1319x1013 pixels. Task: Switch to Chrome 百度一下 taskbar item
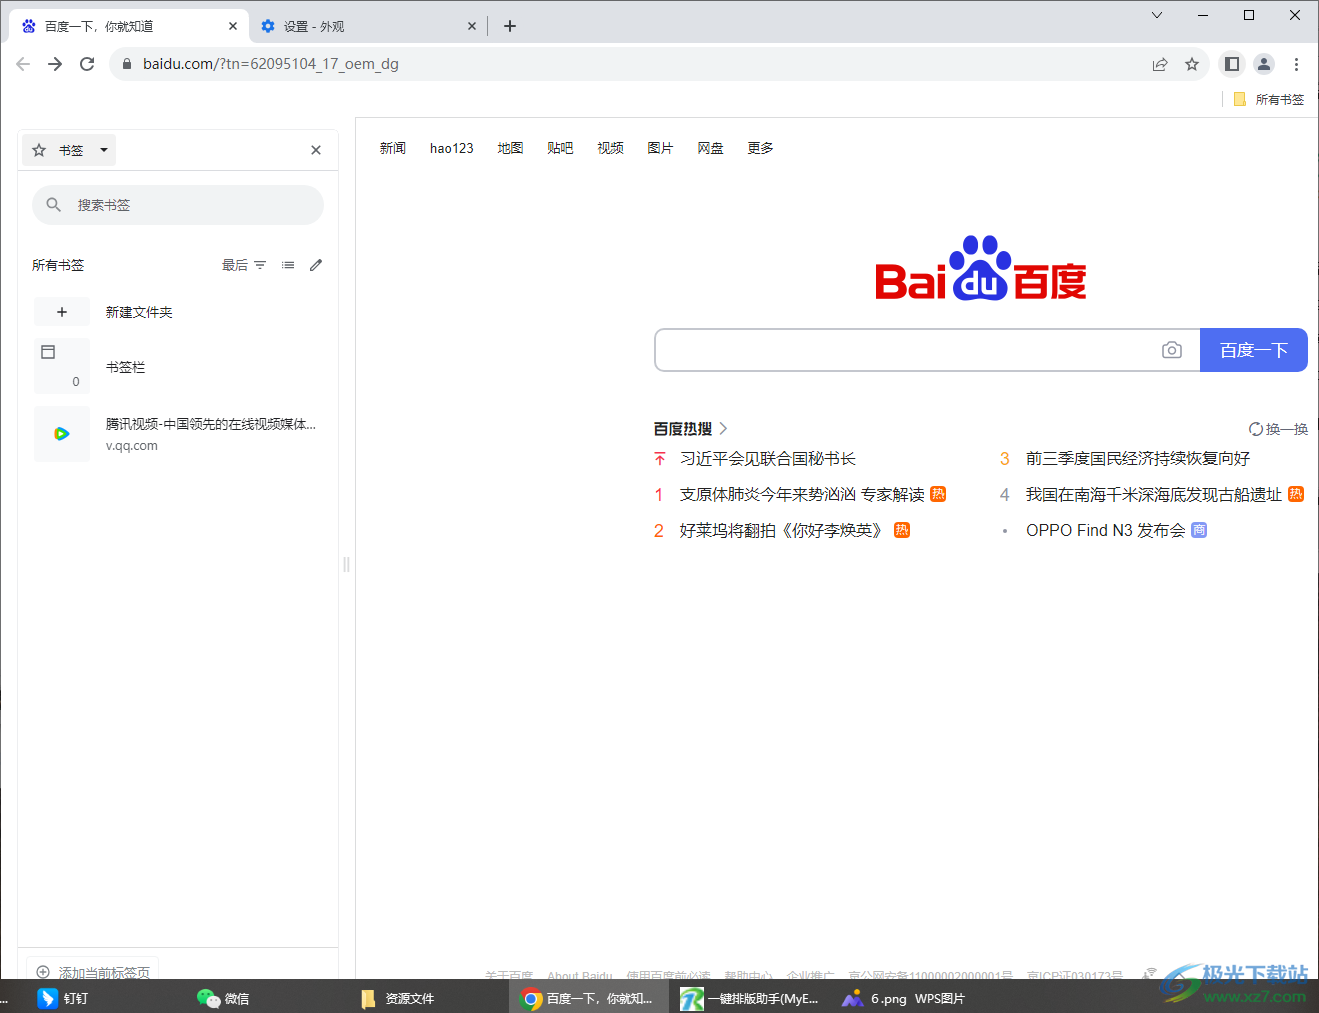(x=588, y=998)
